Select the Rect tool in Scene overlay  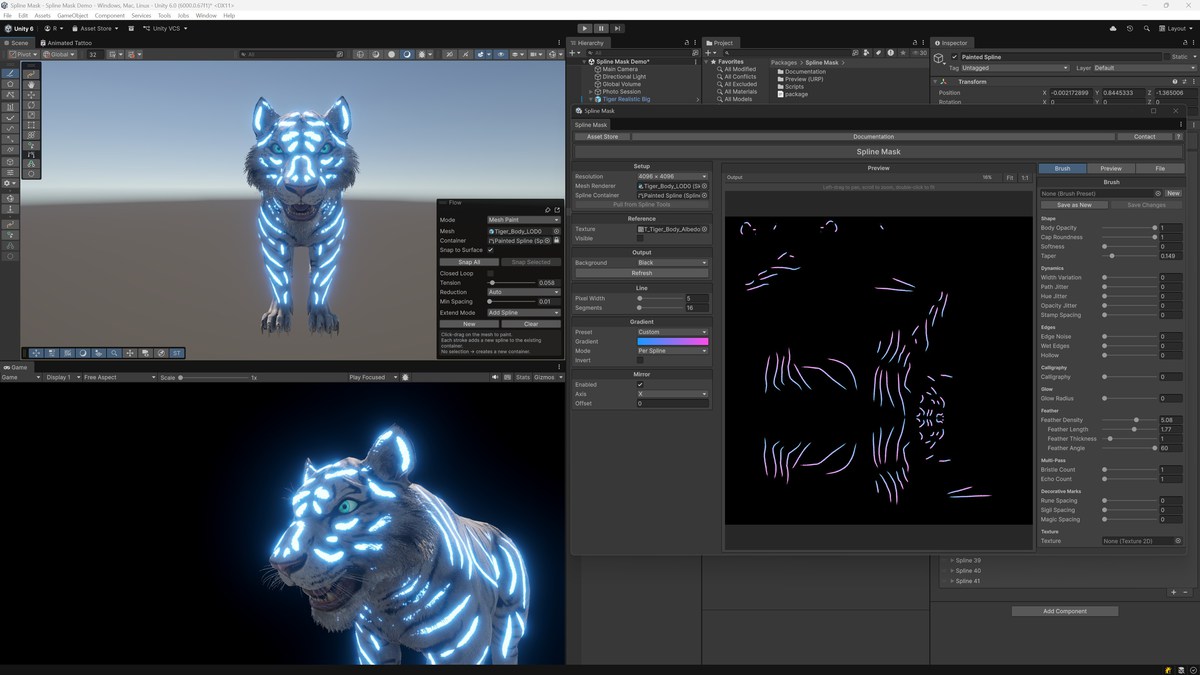click(x=31, y=126)
